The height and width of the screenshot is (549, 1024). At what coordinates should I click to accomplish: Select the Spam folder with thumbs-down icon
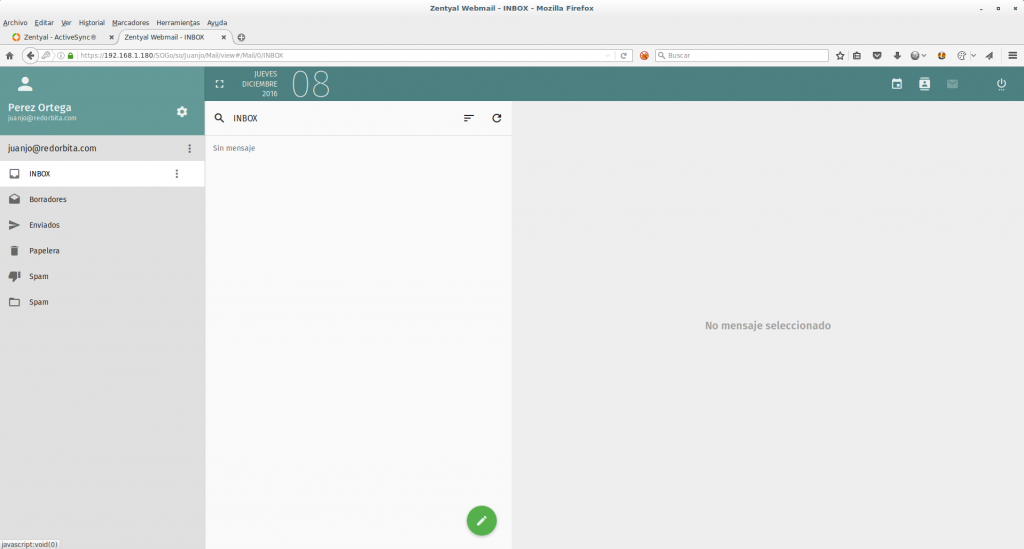pos(38,276)
